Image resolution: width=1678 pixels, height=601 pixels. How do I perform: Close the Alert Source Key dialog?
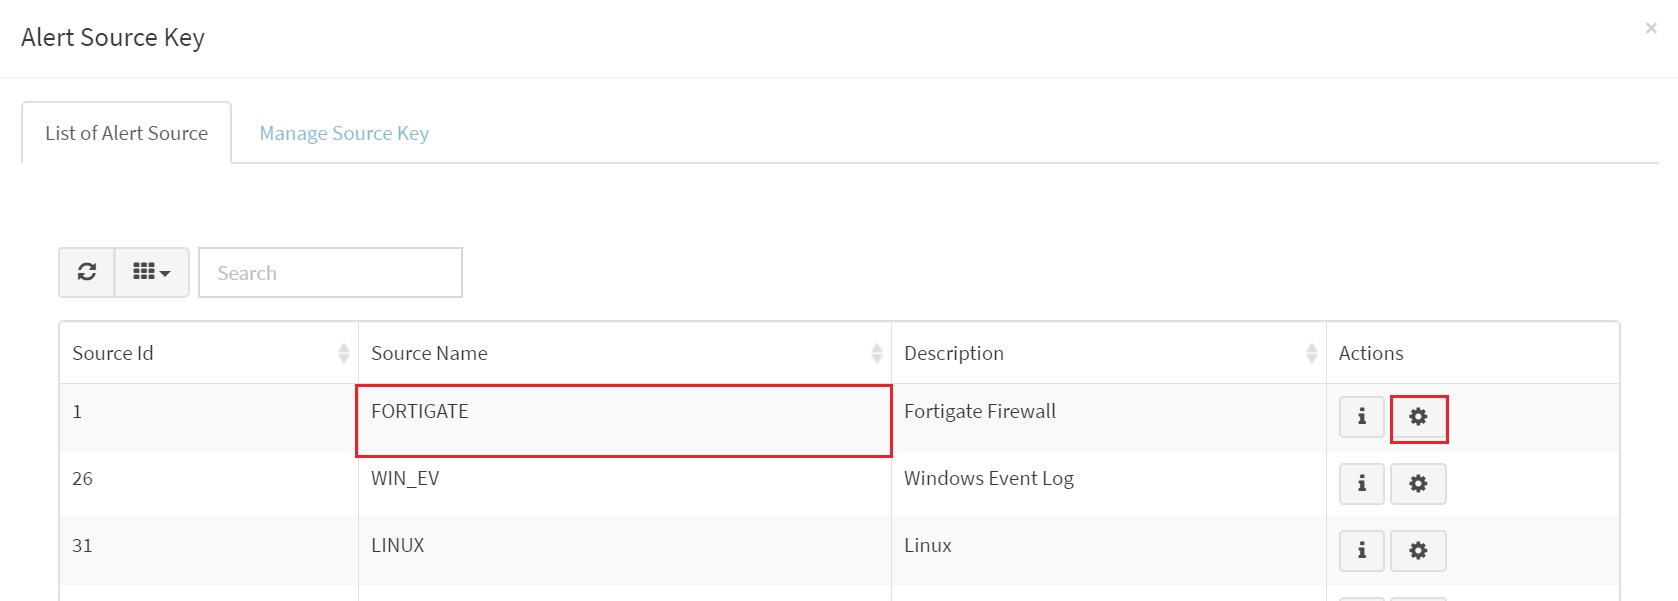pyautogui.click(x=1651, y=28)
